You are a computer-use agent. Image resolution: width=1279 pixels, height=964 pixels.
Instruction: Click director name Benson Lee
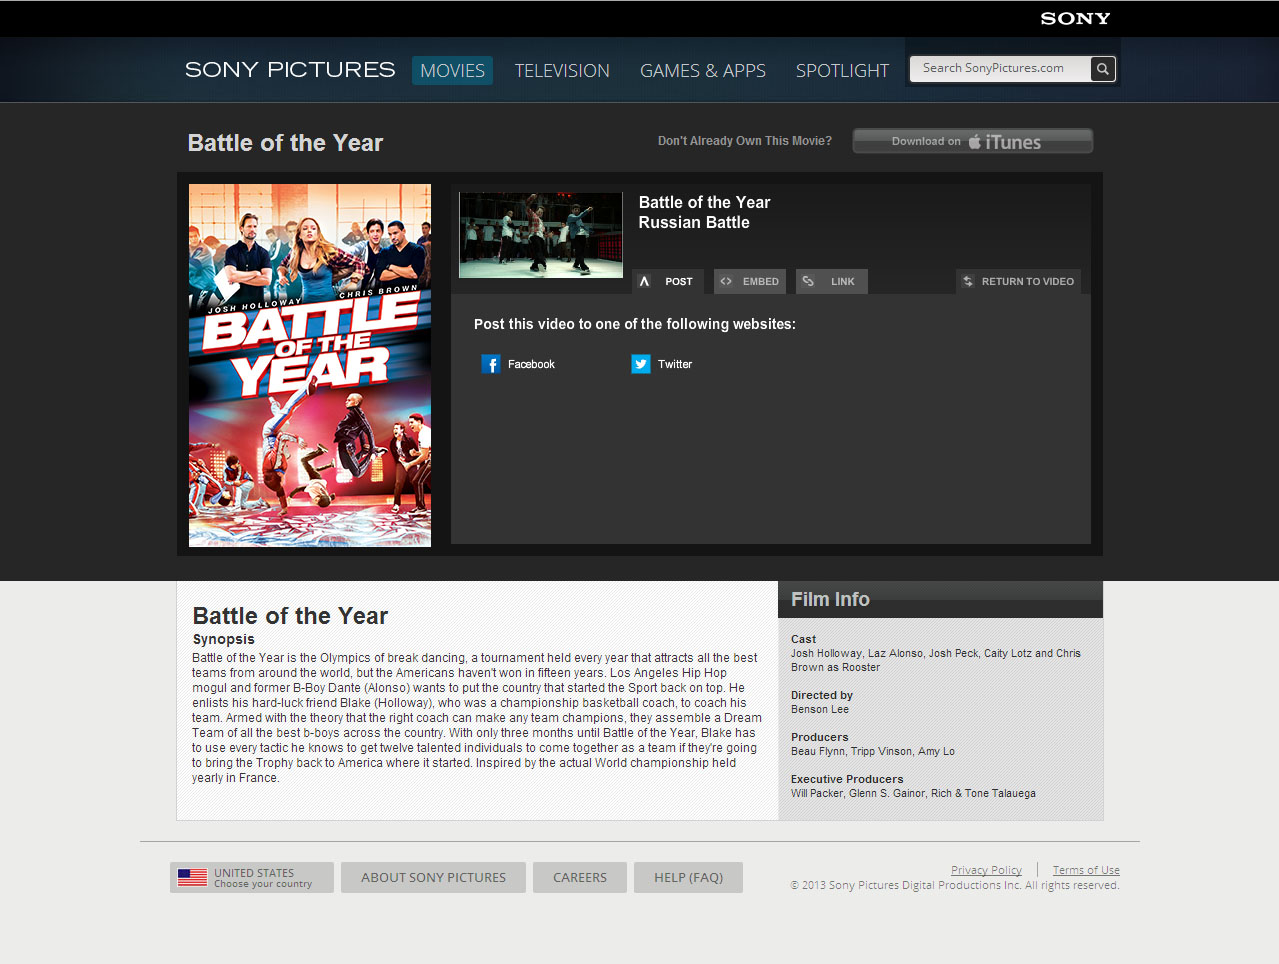(820, 709)
